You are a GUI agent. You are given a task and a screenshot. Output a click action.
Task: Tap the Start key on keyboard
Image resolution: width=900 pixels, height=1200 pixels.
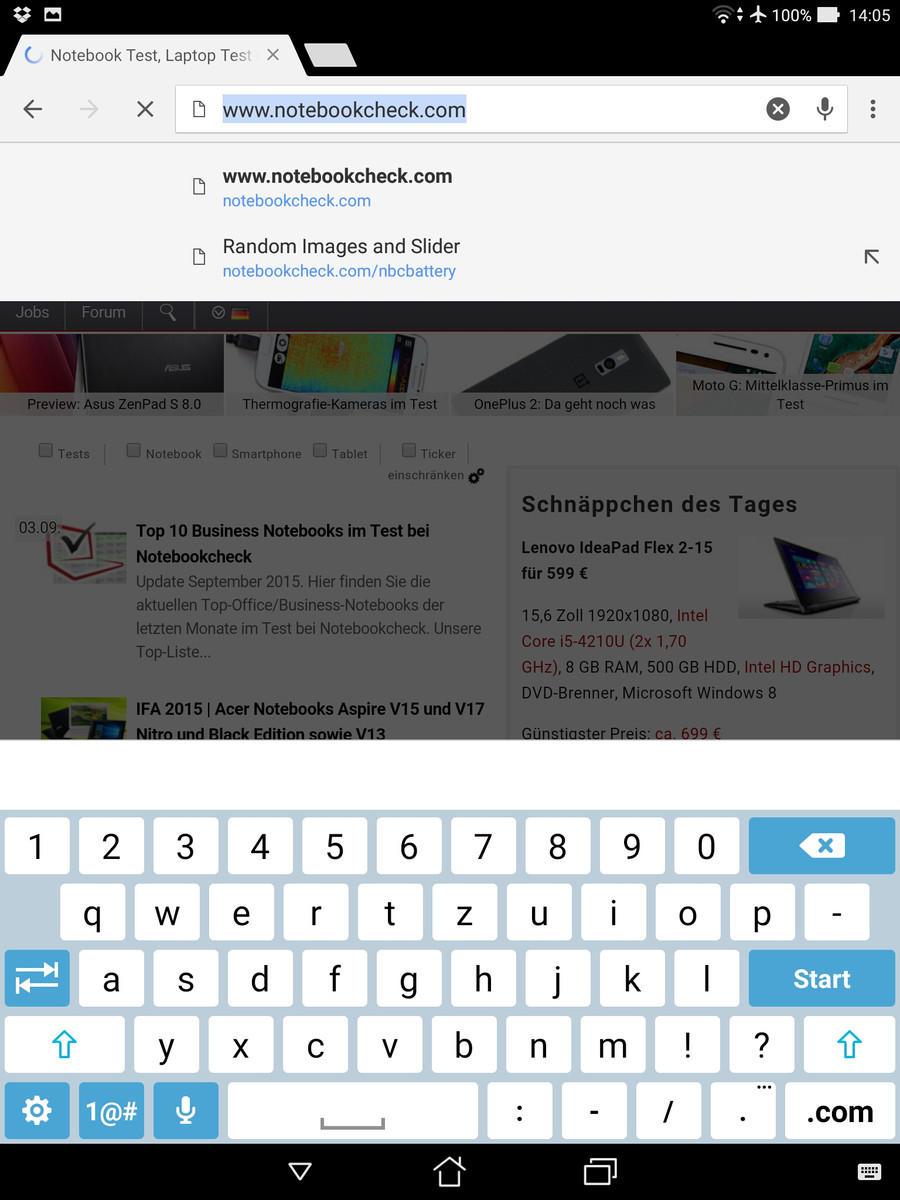pos(822,978)
